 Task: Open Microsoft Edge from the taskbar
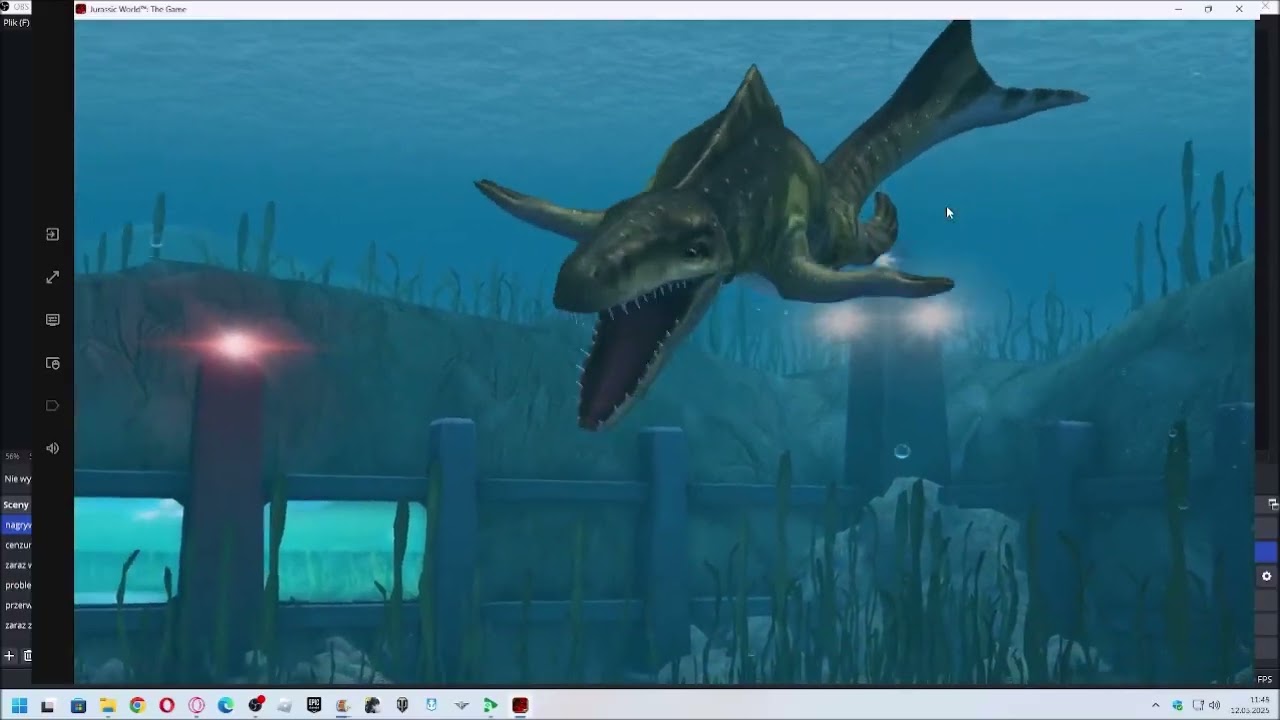[226, 706]
